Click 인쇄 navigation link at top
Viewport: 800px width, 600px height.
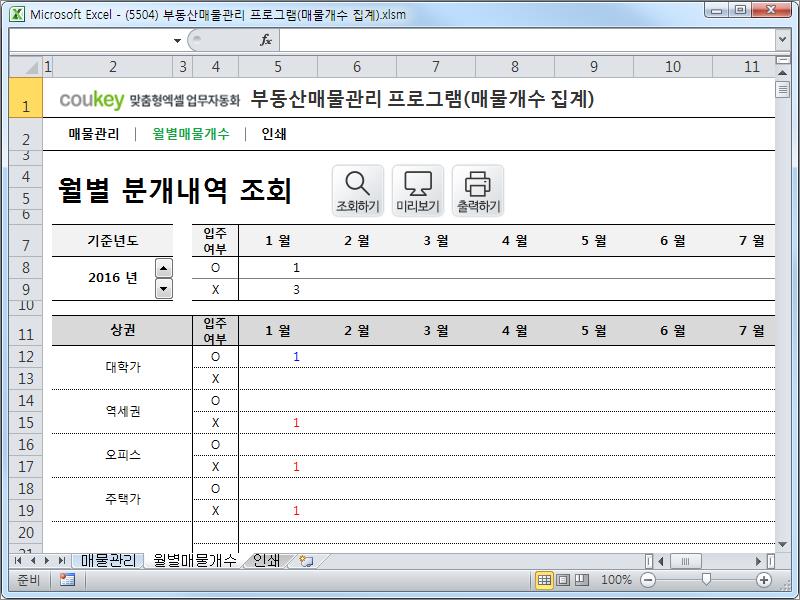pos(274,134)
